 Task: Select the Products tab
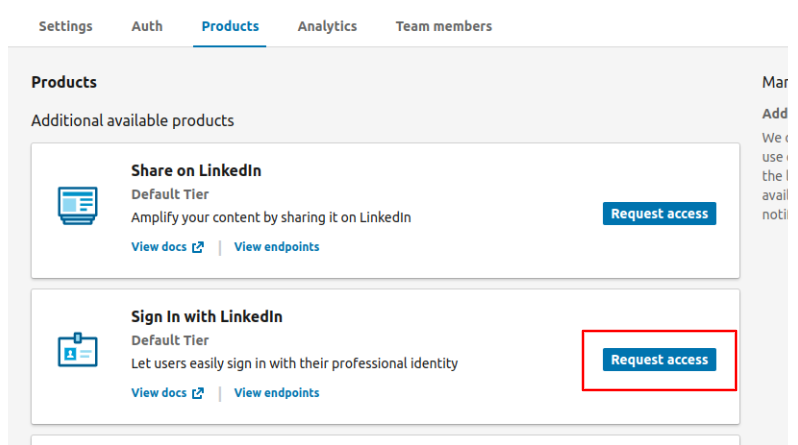pyautogui.click(x=230, y=26)
